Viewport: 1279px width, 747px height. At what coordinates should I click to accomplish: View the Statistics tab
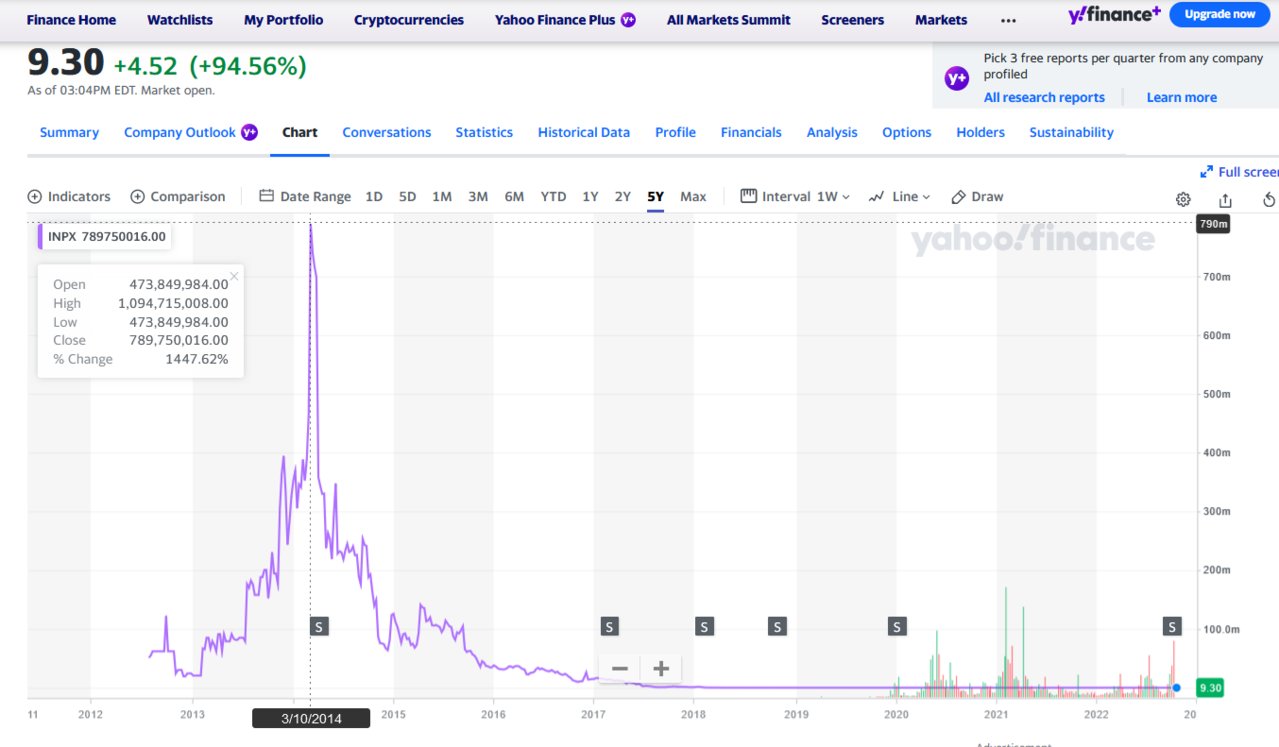tap(484, 132)
